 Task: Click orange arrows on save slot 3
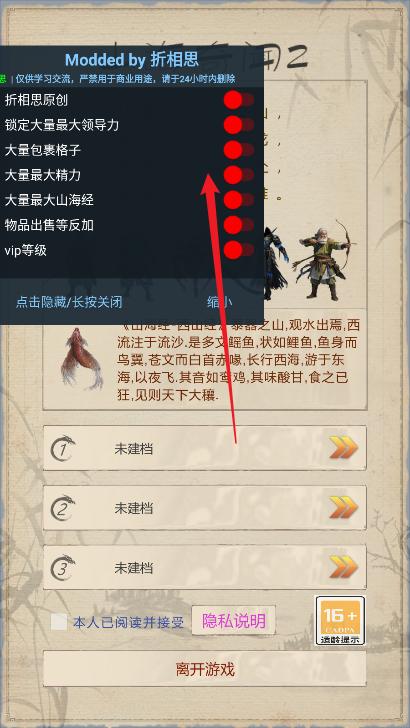[x=344, y=567]
